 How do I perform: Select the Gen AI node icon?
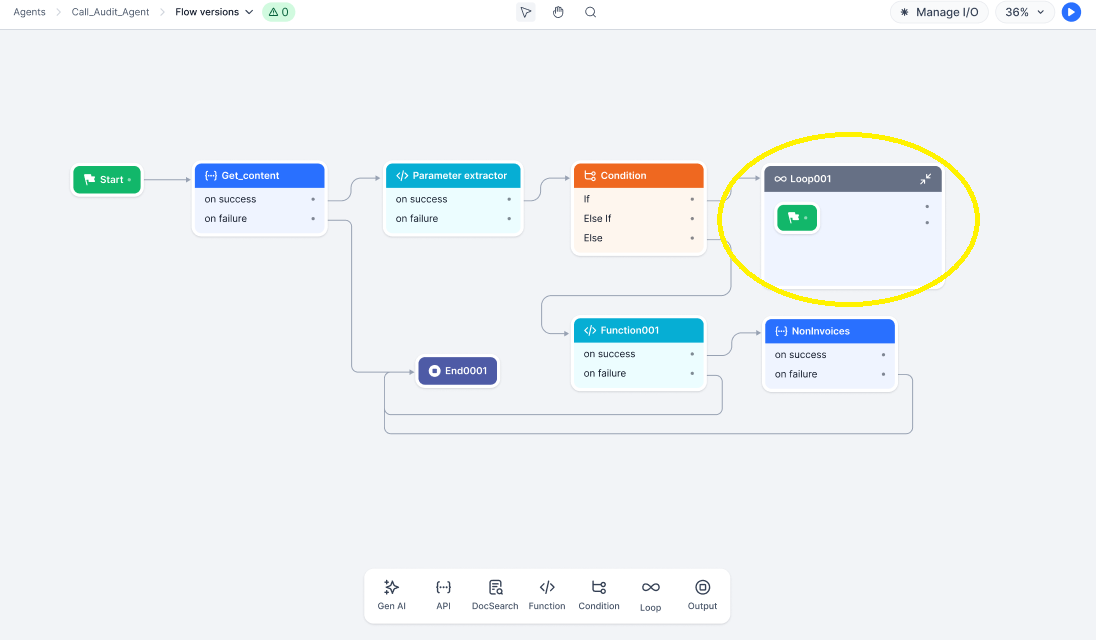(391, 588)
